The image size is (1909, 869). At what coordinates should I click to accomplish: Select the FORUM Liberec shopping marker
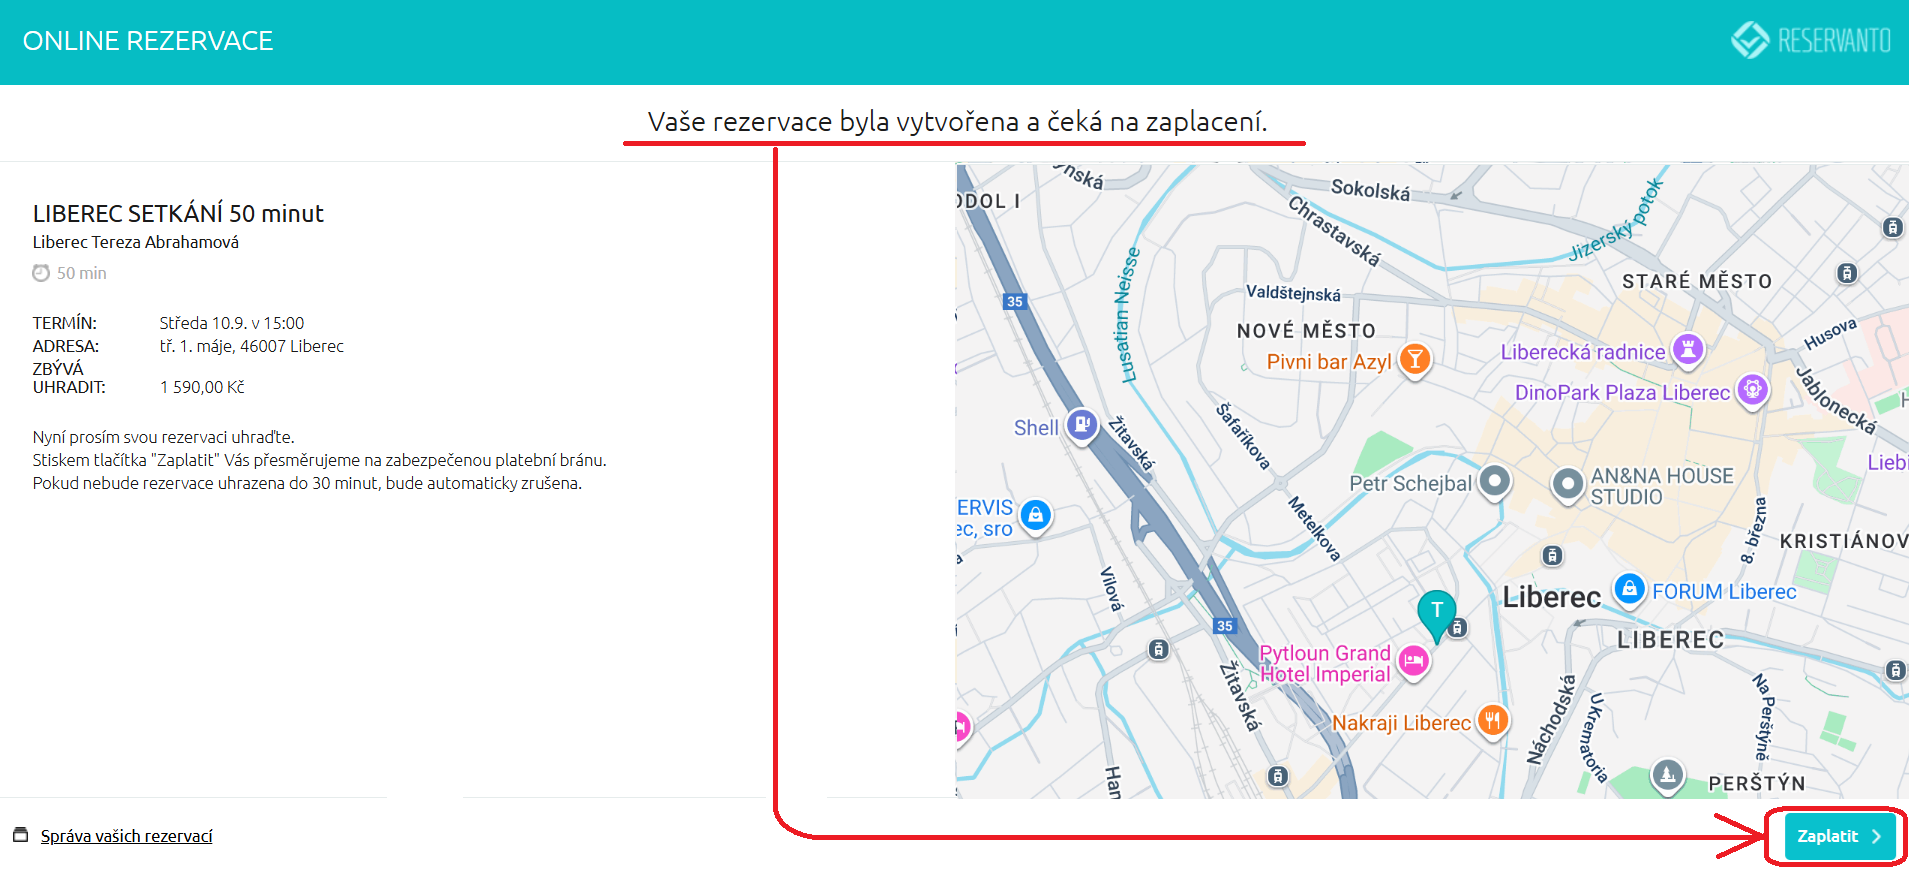1629,588
